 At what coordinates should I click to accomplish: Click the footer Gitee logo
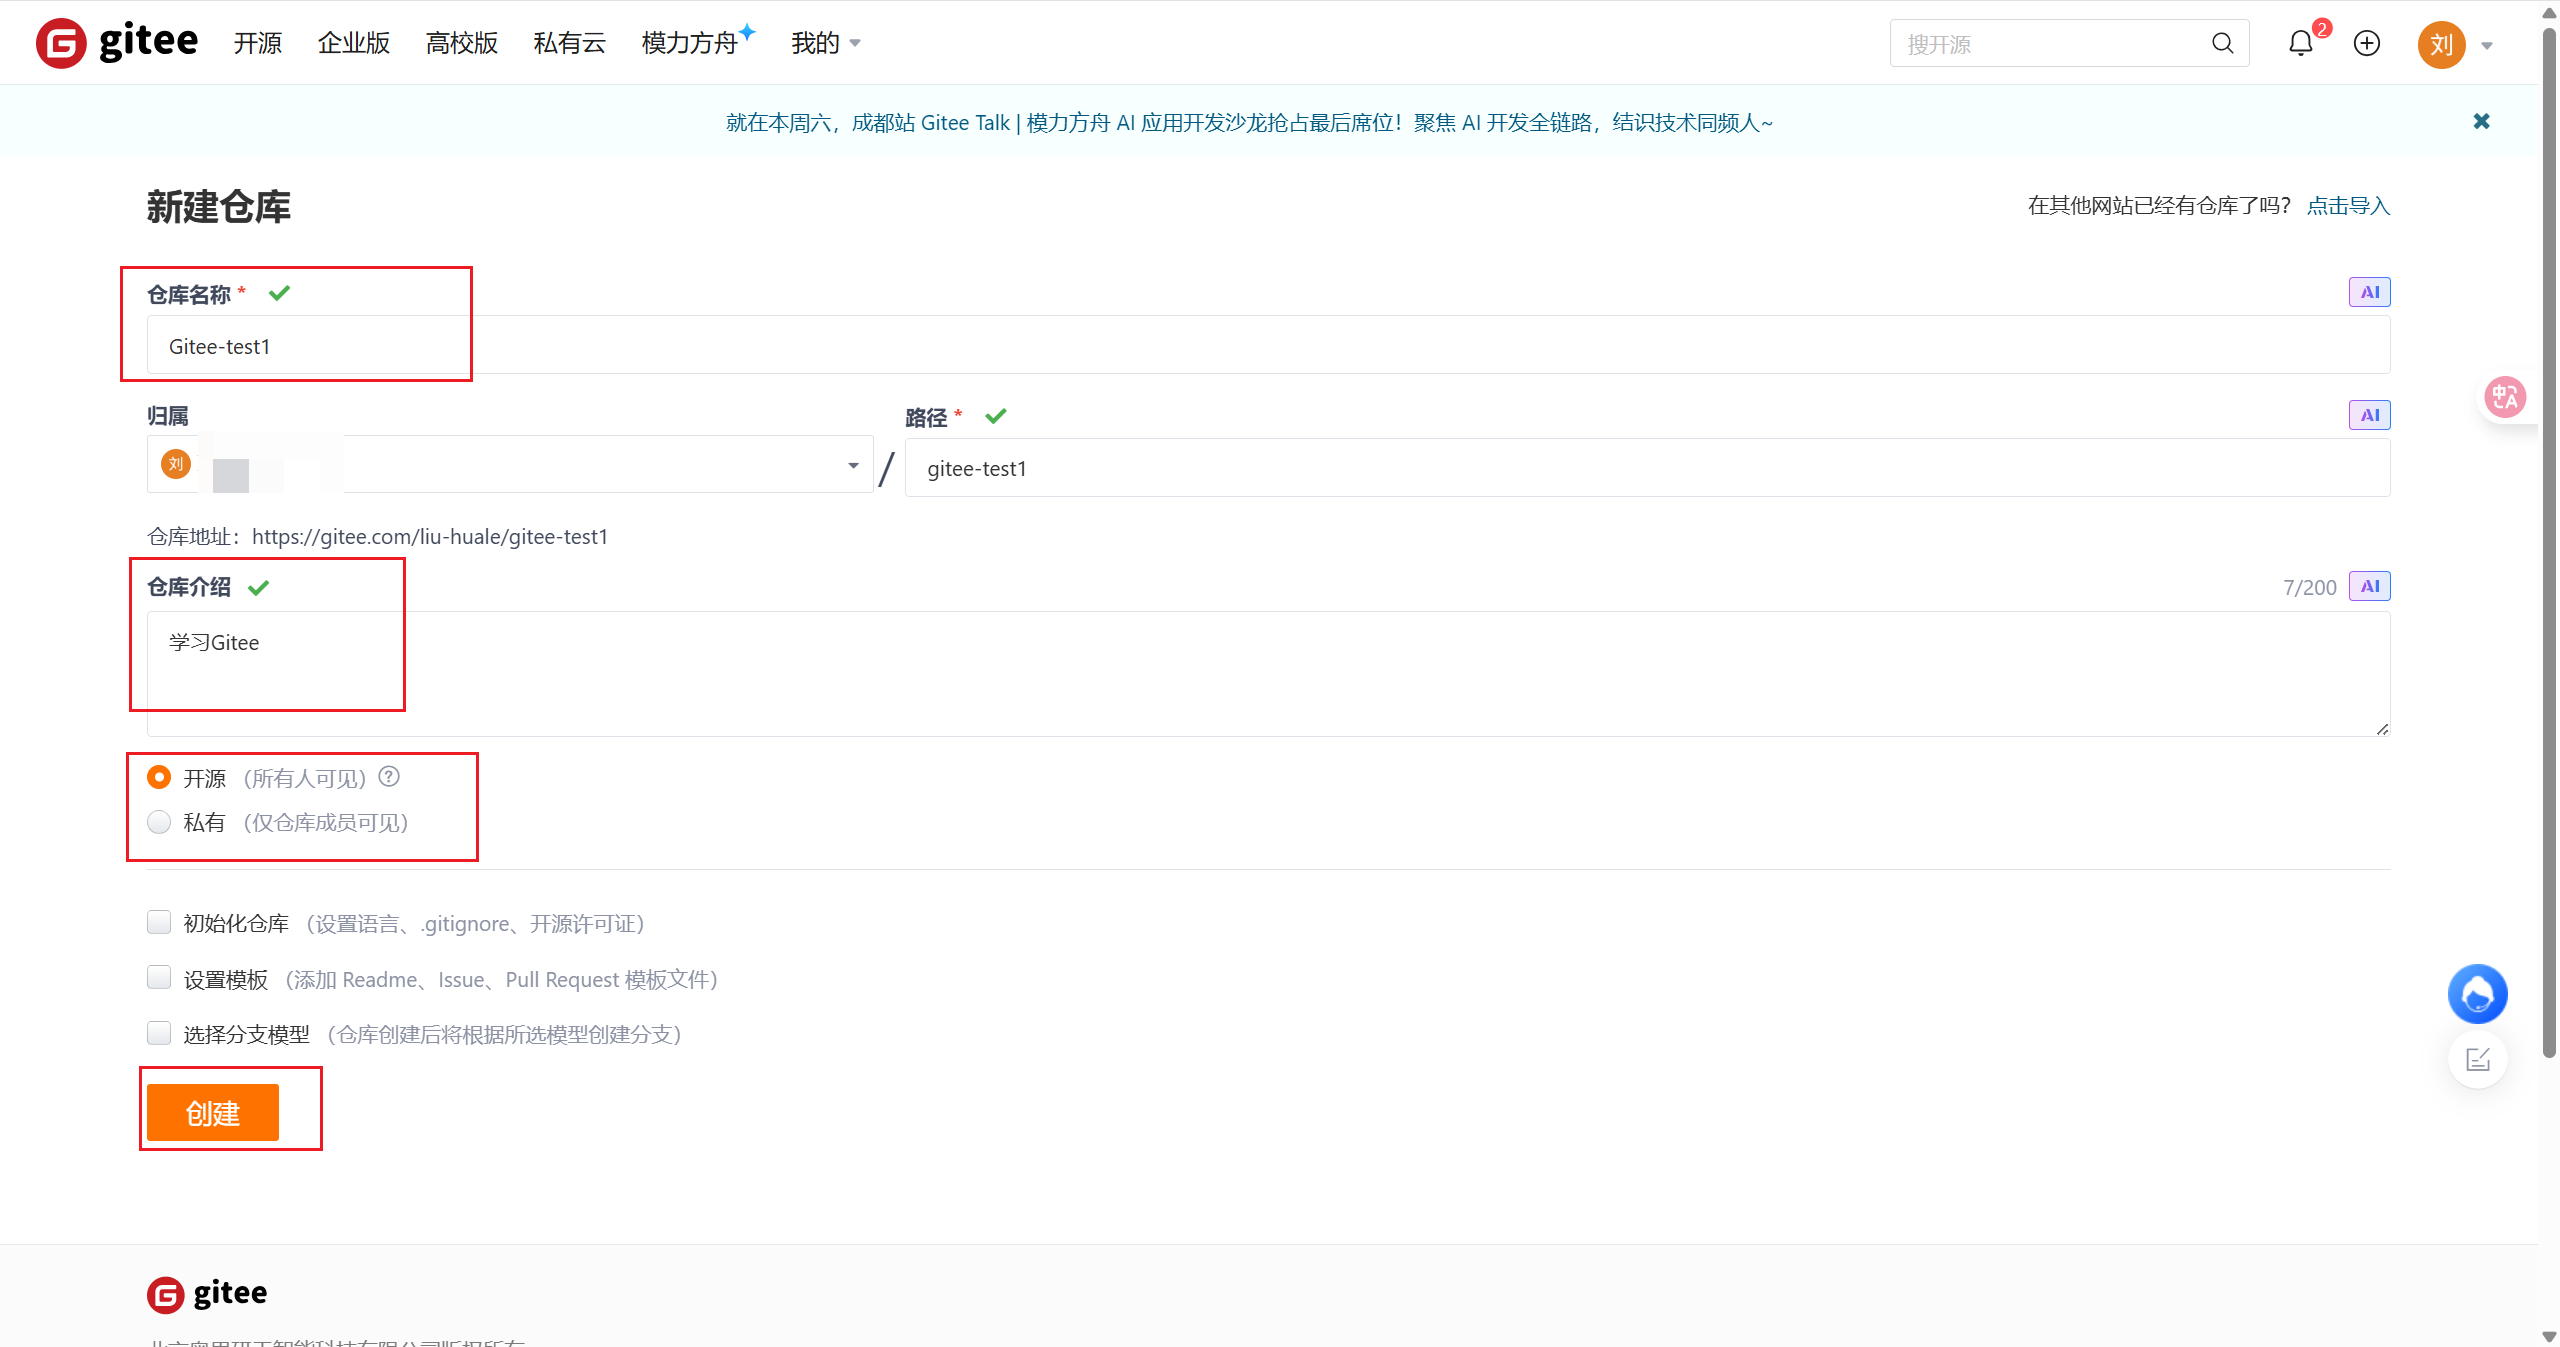(x=207, y=1294)
